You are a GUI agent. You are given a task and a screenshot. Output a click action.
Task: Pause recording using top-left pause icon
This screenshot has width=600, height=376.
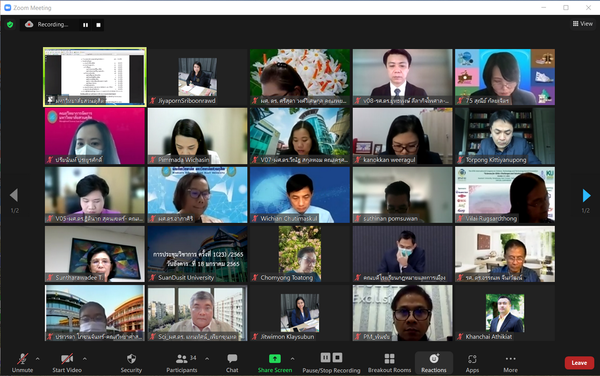pos(85,25)
